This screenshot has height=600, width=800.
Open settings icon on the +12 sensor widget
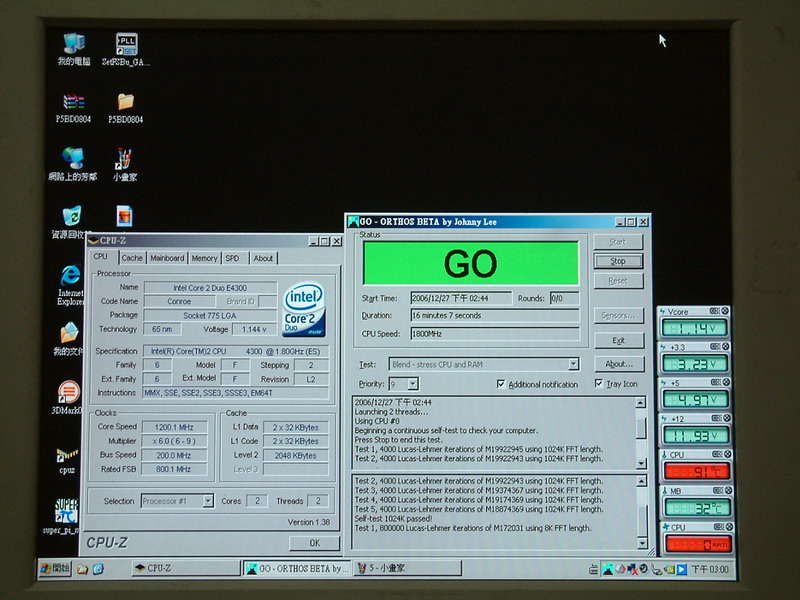tap(716, 418)
